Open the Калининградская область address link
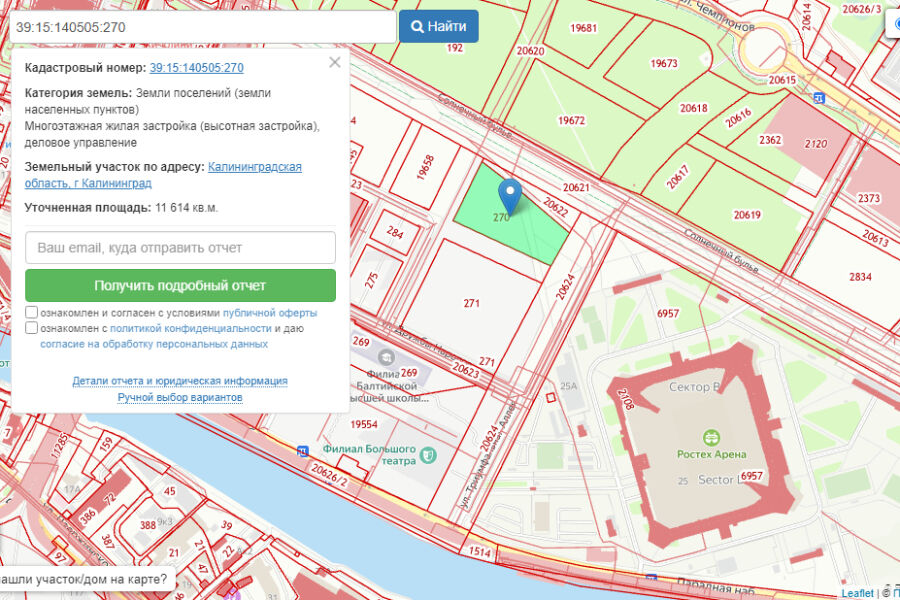Viewport: 900px width, 600px height. point(254,167)
